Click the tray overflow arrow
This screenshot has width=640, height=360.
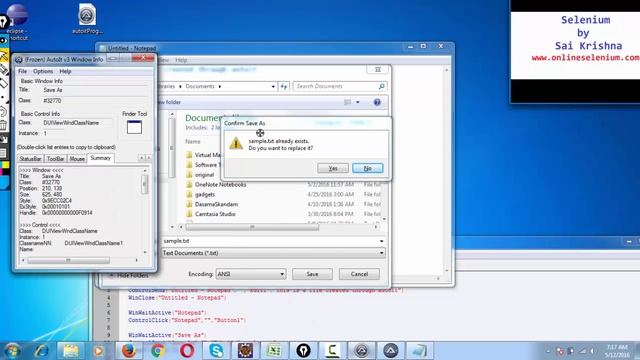548,351
